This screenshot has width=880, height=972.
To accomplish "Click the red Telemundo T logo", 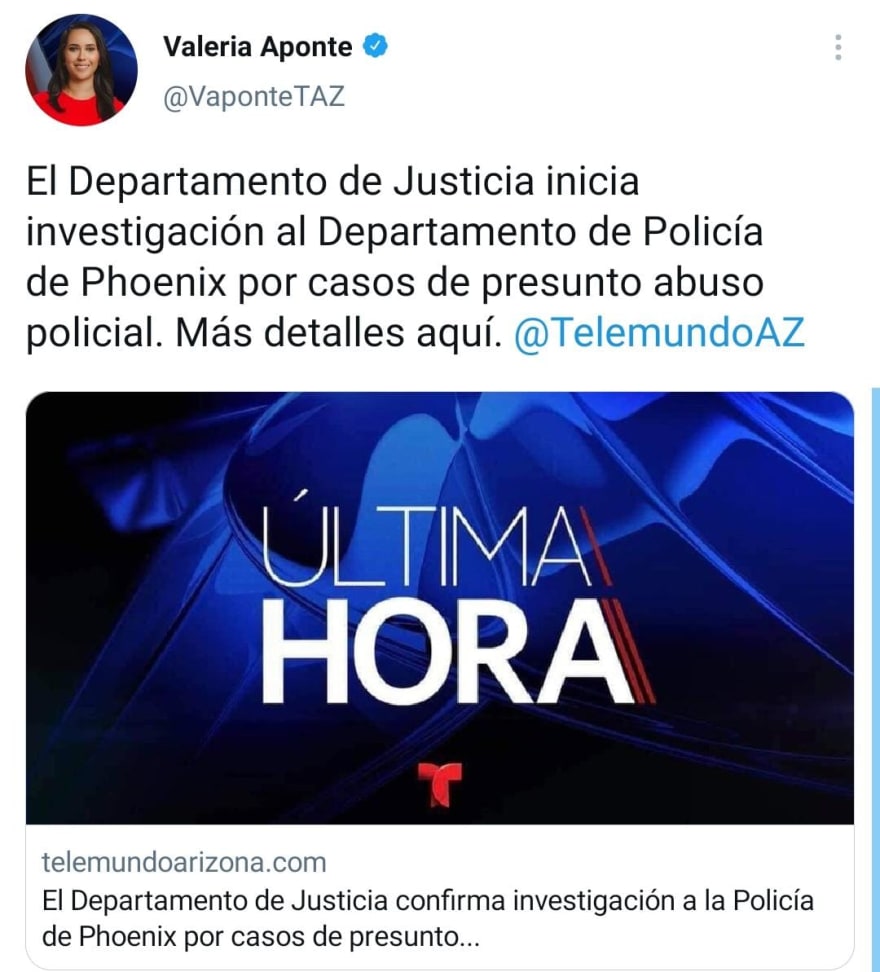I will (440, 784).
